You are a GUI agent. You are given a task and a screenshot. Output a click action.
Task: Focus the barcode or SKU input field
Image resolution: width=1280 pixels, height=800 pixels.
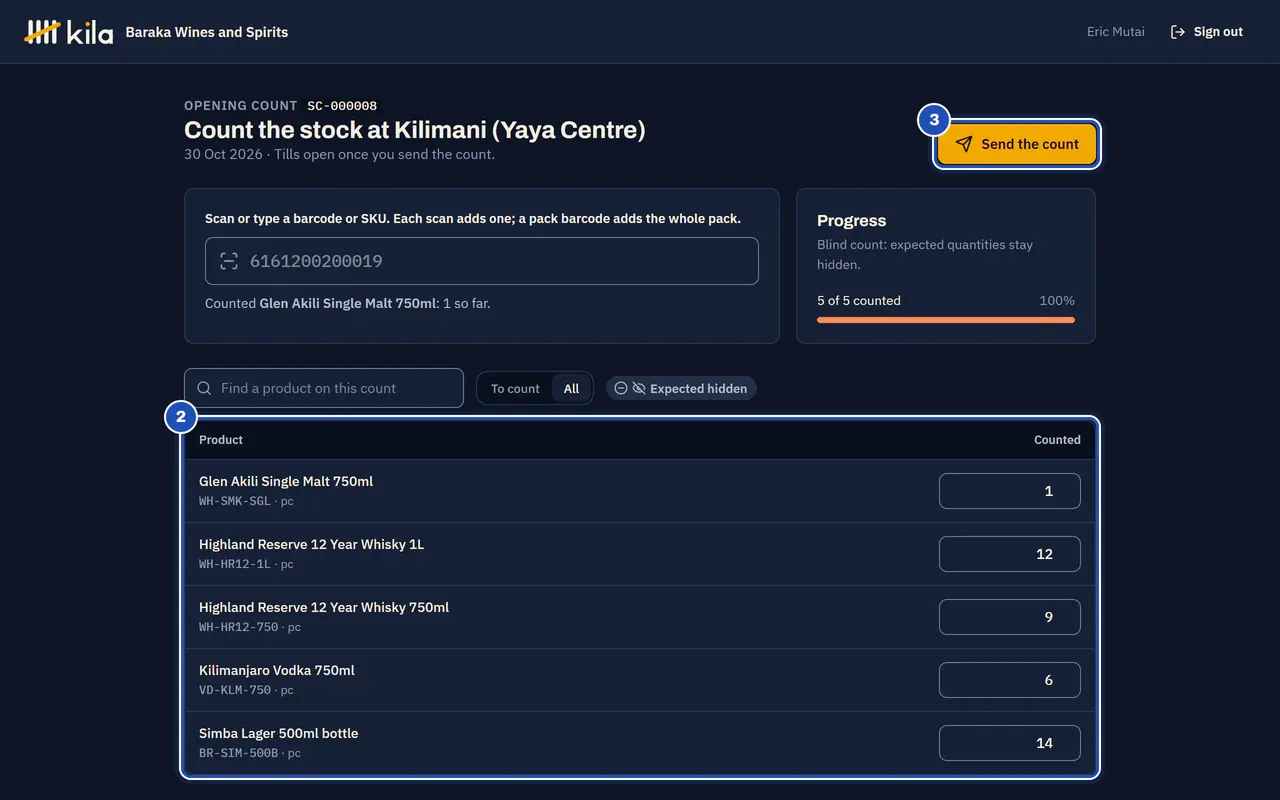482,261
